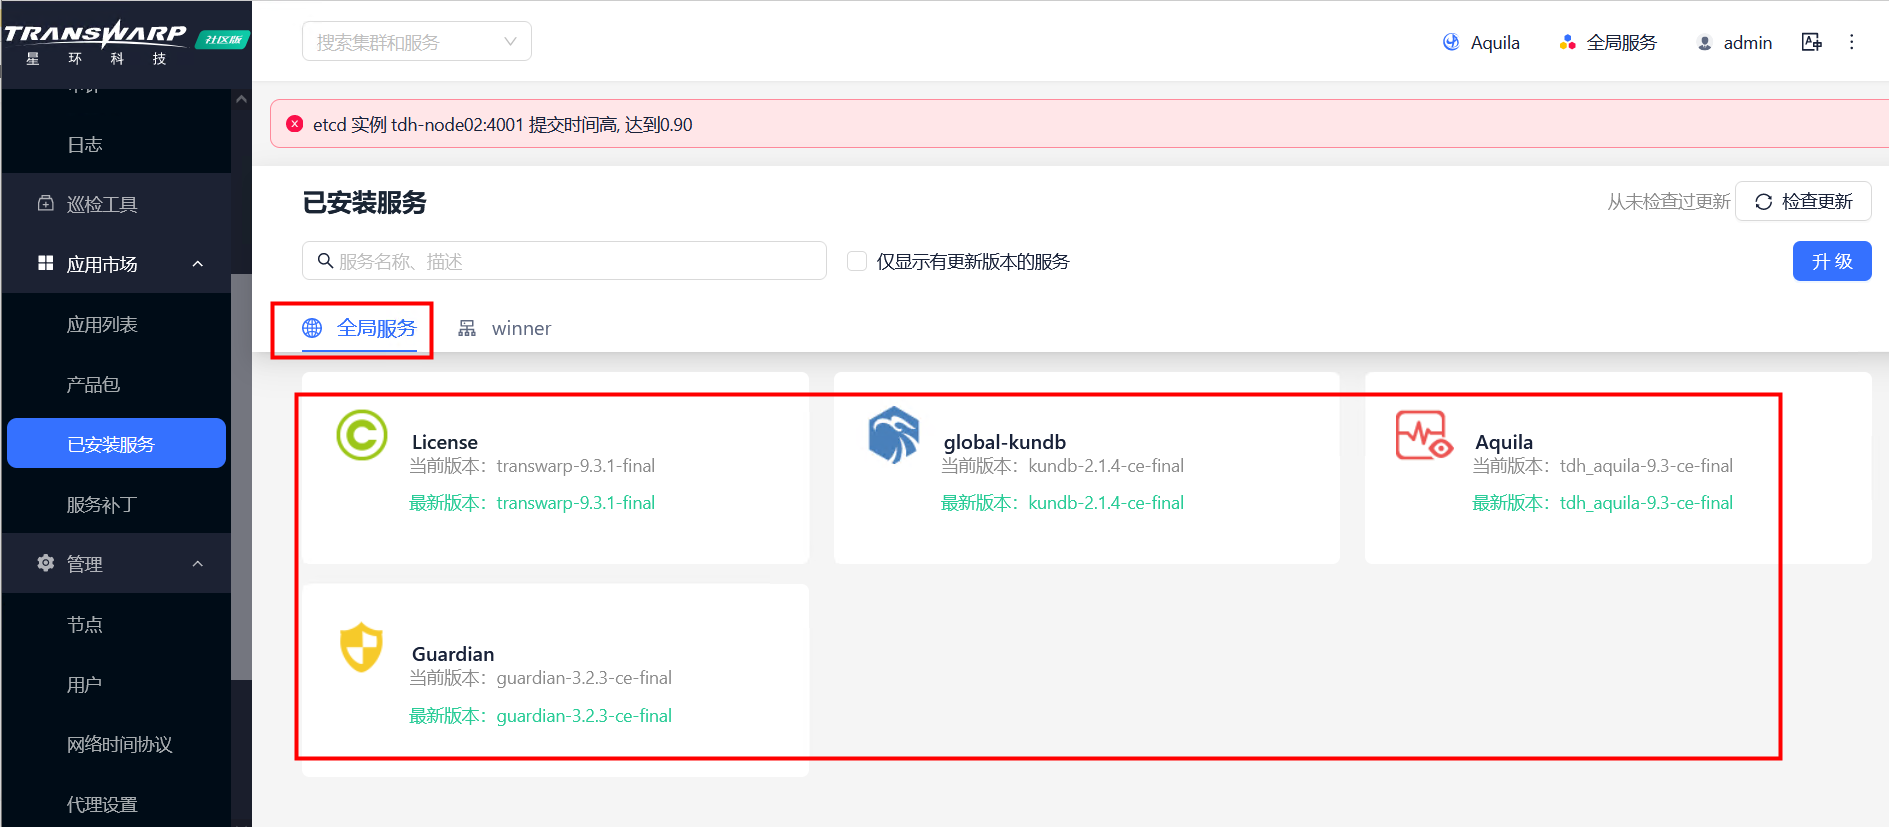This screenshot has height=827, width=1889.
Task: Open 日志 in the sidebar
Action: [x=85, y=144]
